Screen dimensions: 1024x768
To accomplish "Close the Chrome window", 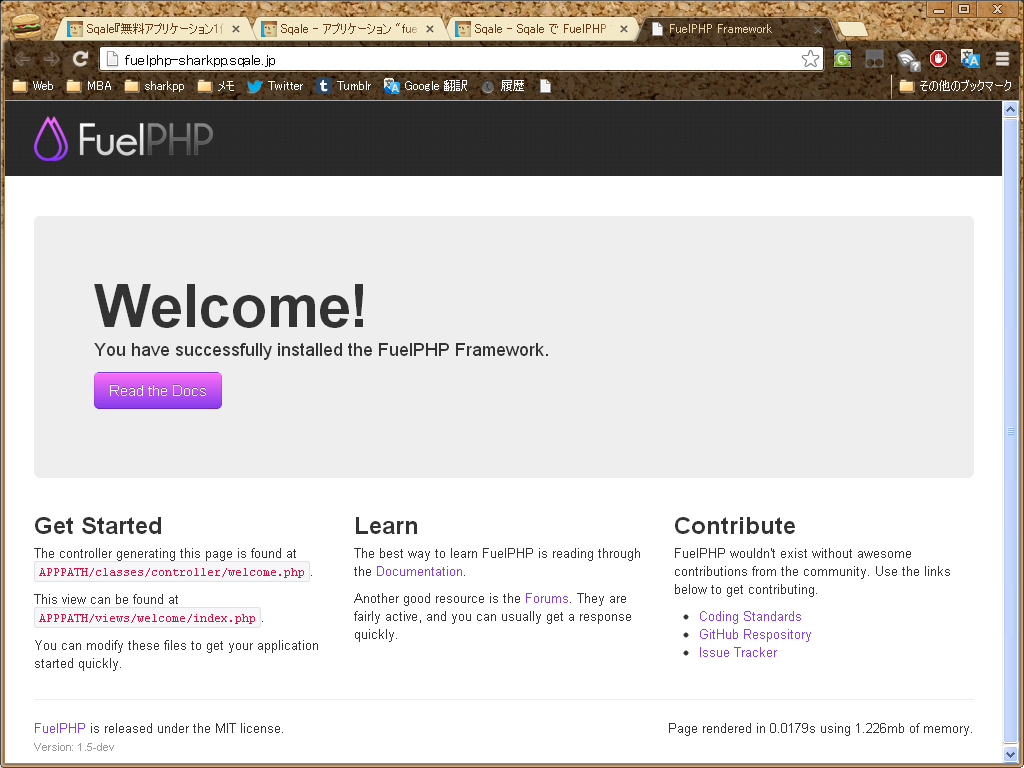I will tap(999, 9).
